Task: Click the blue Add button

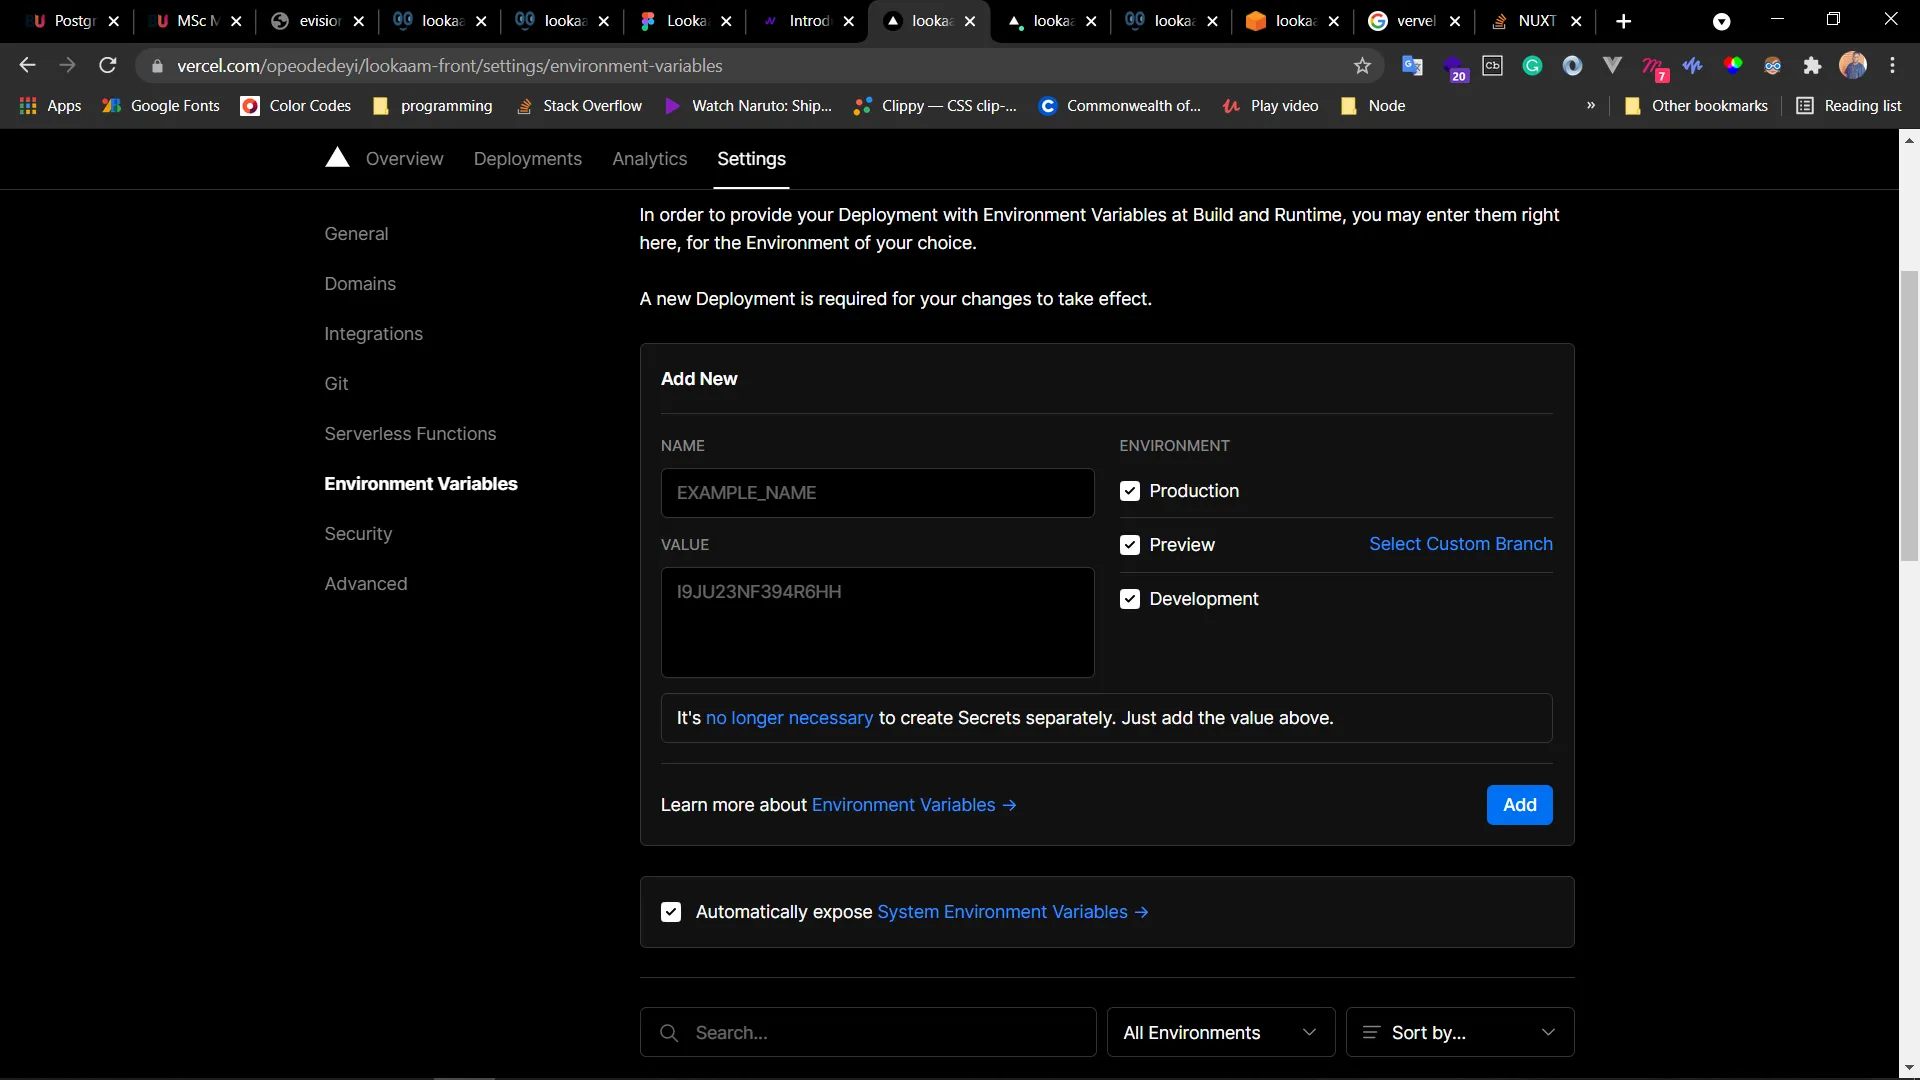Action: tap(1519, 805)
